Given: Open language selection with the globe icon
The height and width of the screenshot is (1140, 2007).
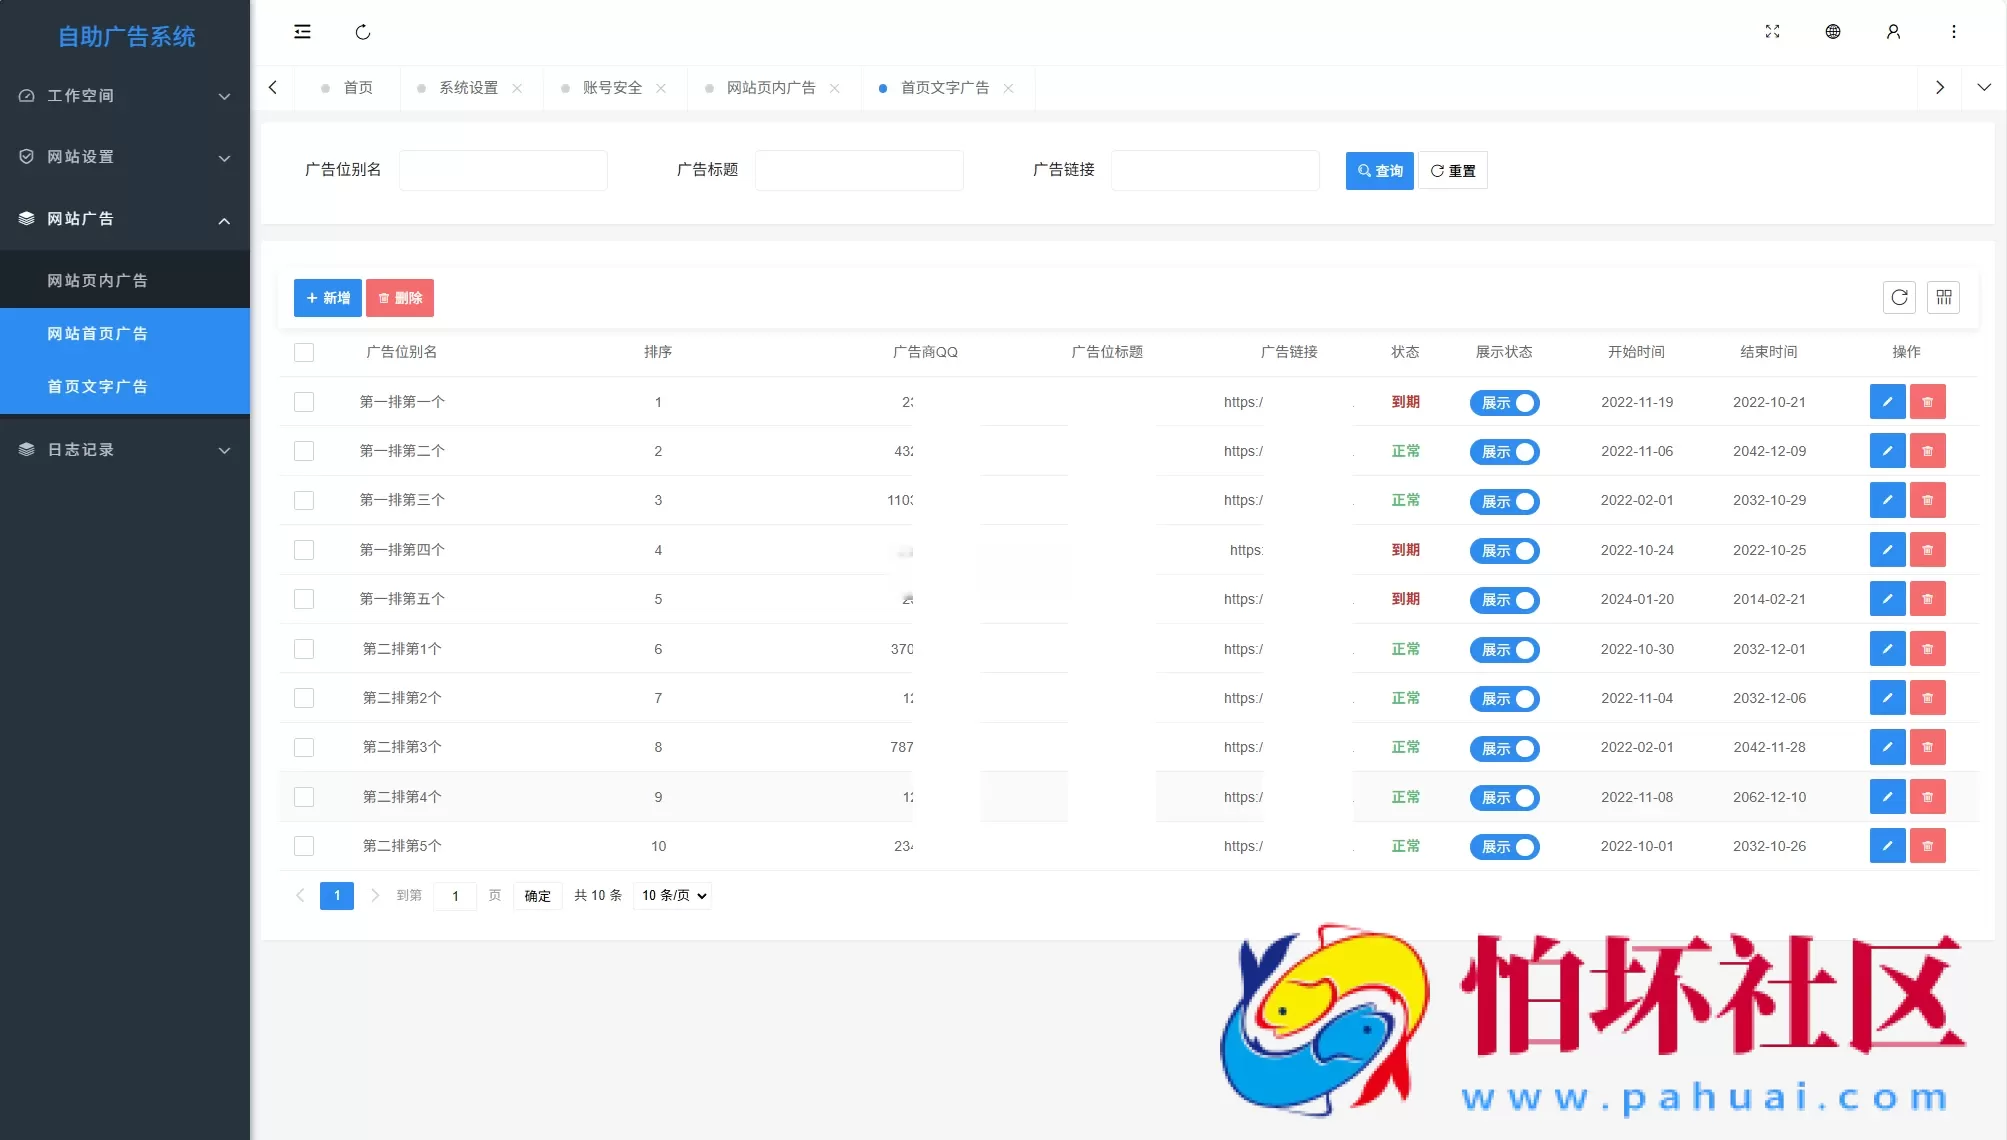Looking at the screenshot, I should coord(1833,32).
